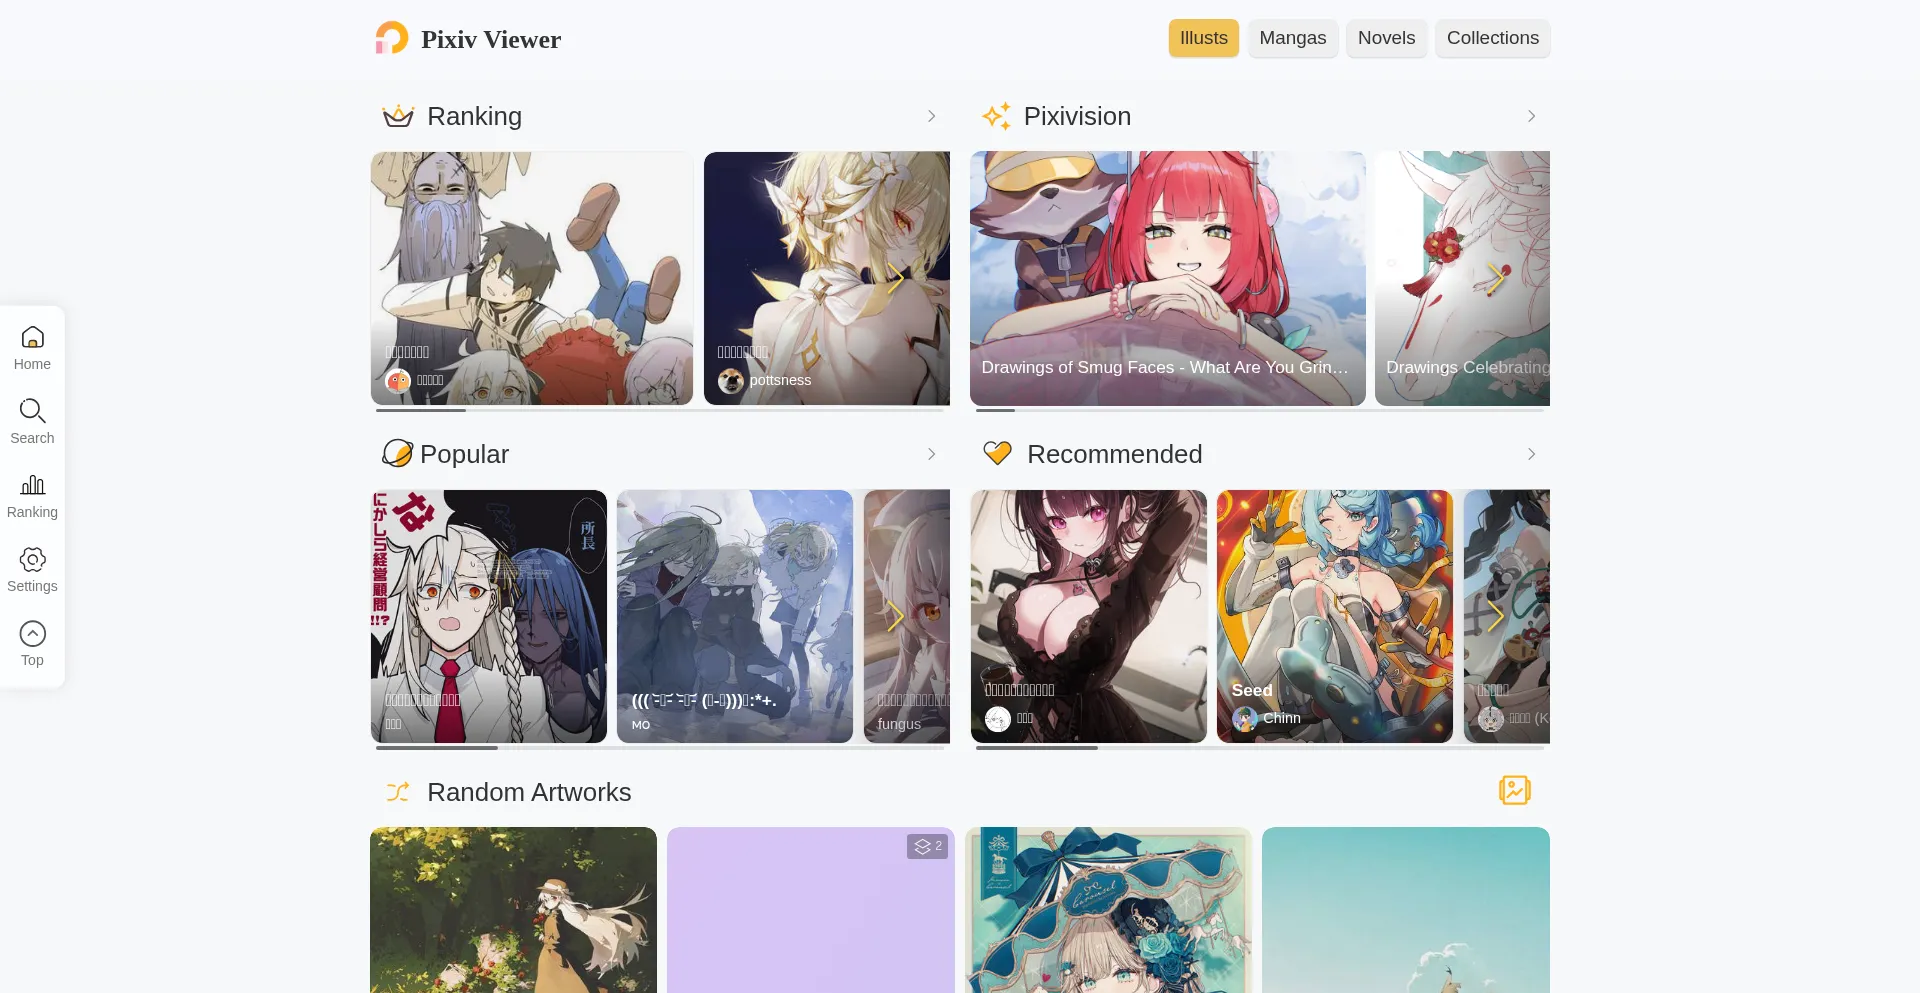The image size is (1920, 993).
Task: Click the multi-page layers badge on purple artwork
Action: tap(926, 846)
